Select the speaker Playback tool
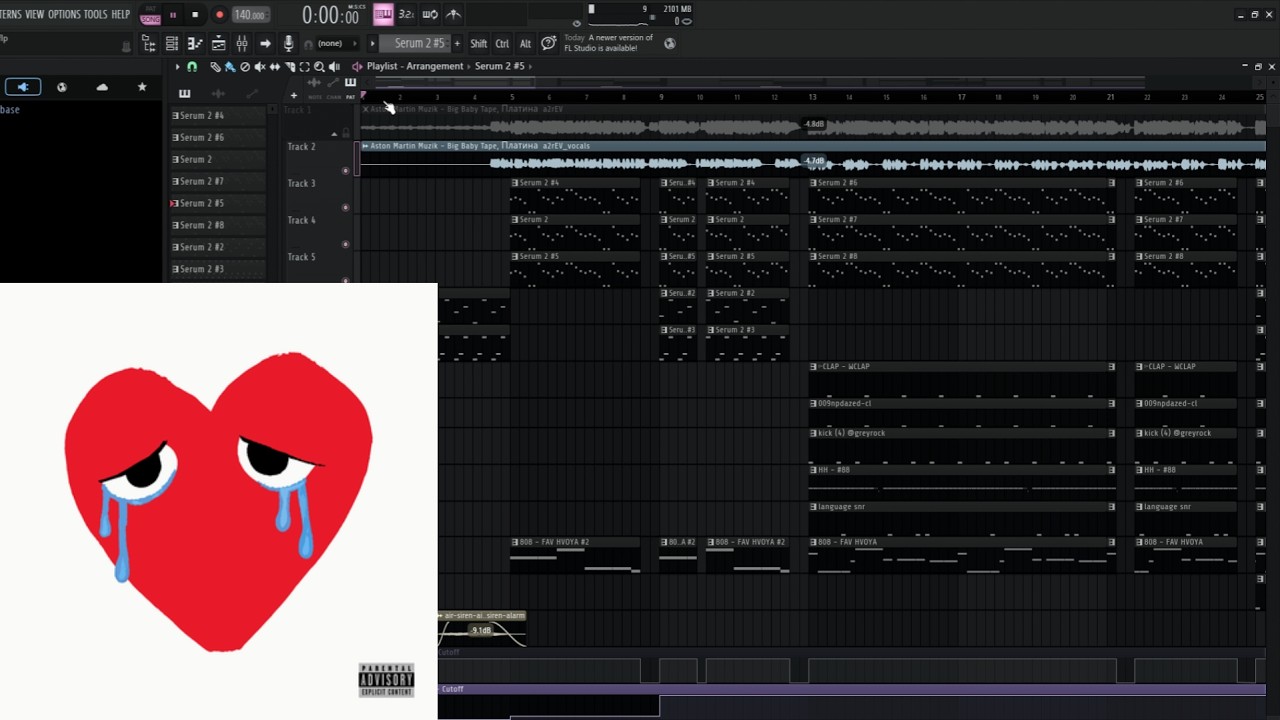 (x=334, y=67)
